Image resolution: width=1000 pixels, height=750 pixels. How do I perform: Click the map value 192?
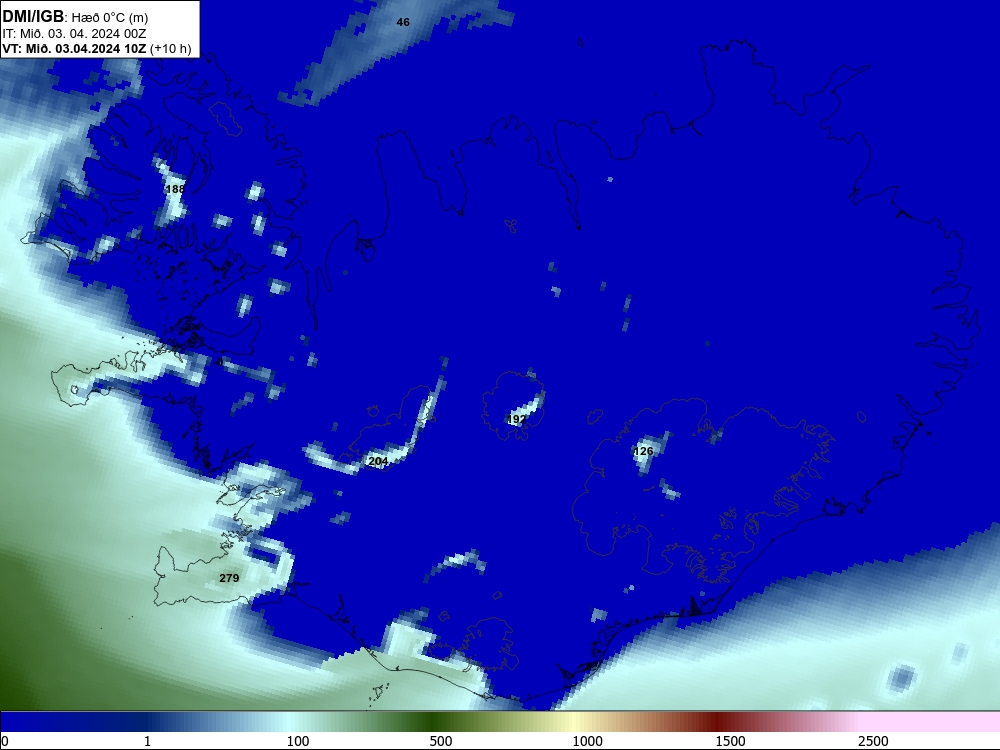pos(517,419)
